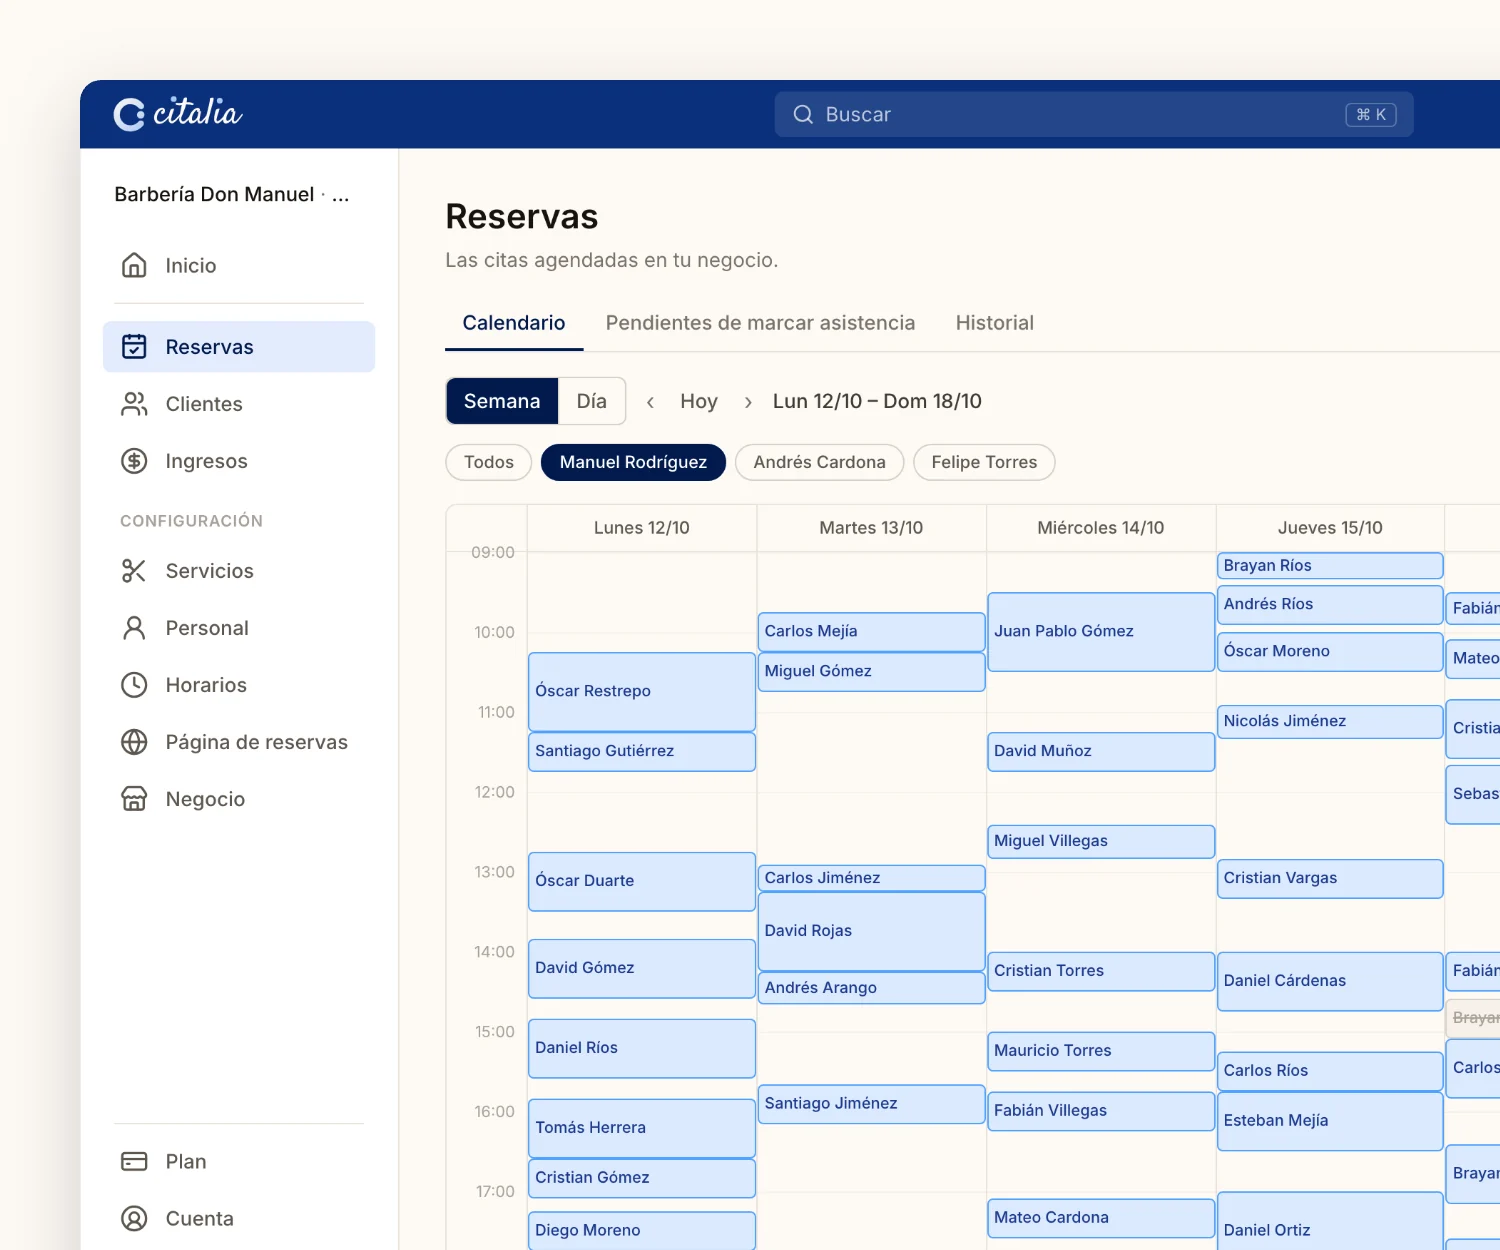Open Mauricio Torres appointment

click(x=1101, y=1051)
